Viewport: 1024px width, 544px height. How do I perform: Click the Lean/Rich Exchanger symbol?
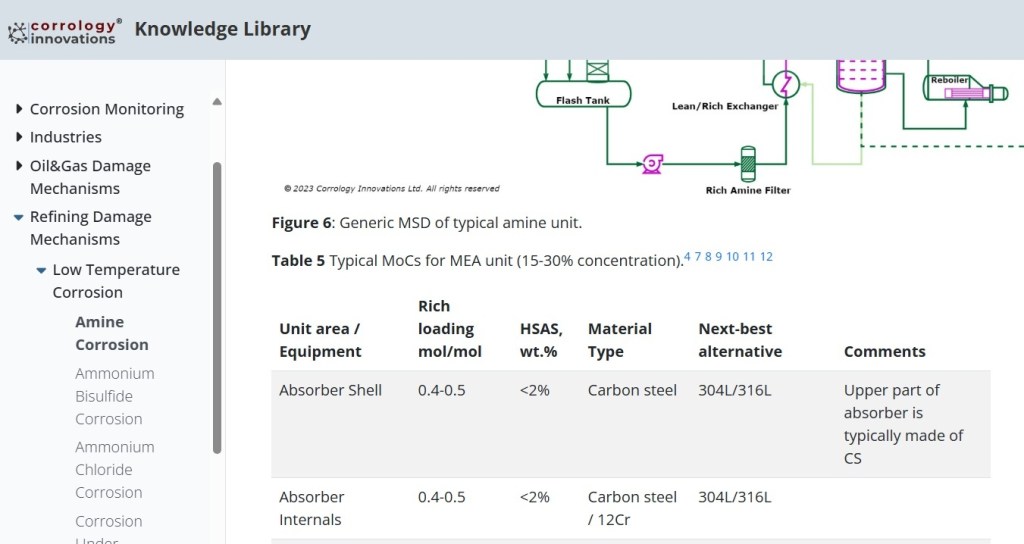[x=785, y=84]
